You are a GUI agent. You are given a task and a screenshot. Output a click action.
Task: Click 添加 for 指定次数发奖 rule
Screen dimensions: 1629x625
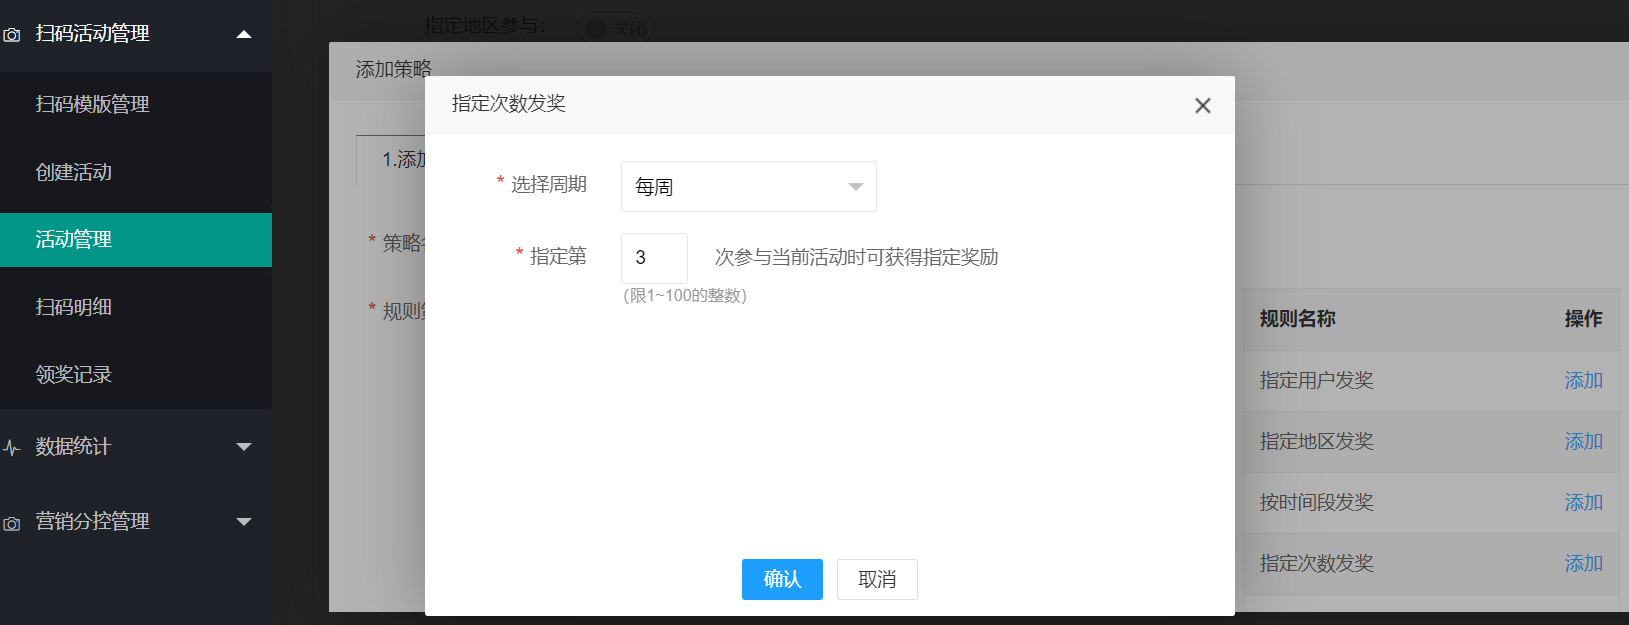tap(1584, 563)
